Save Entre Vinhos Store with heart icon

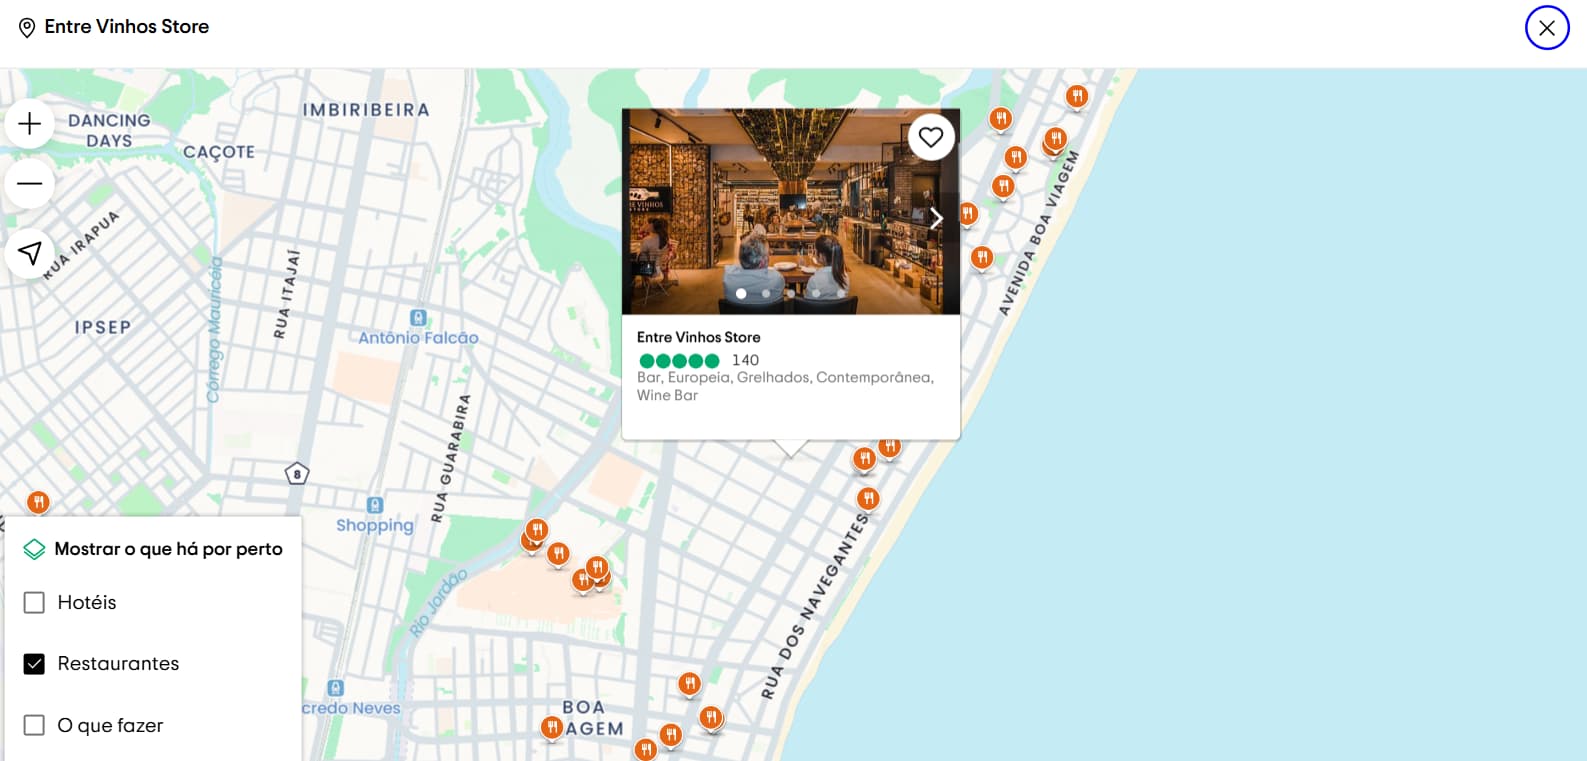click(x=931, y=137)
